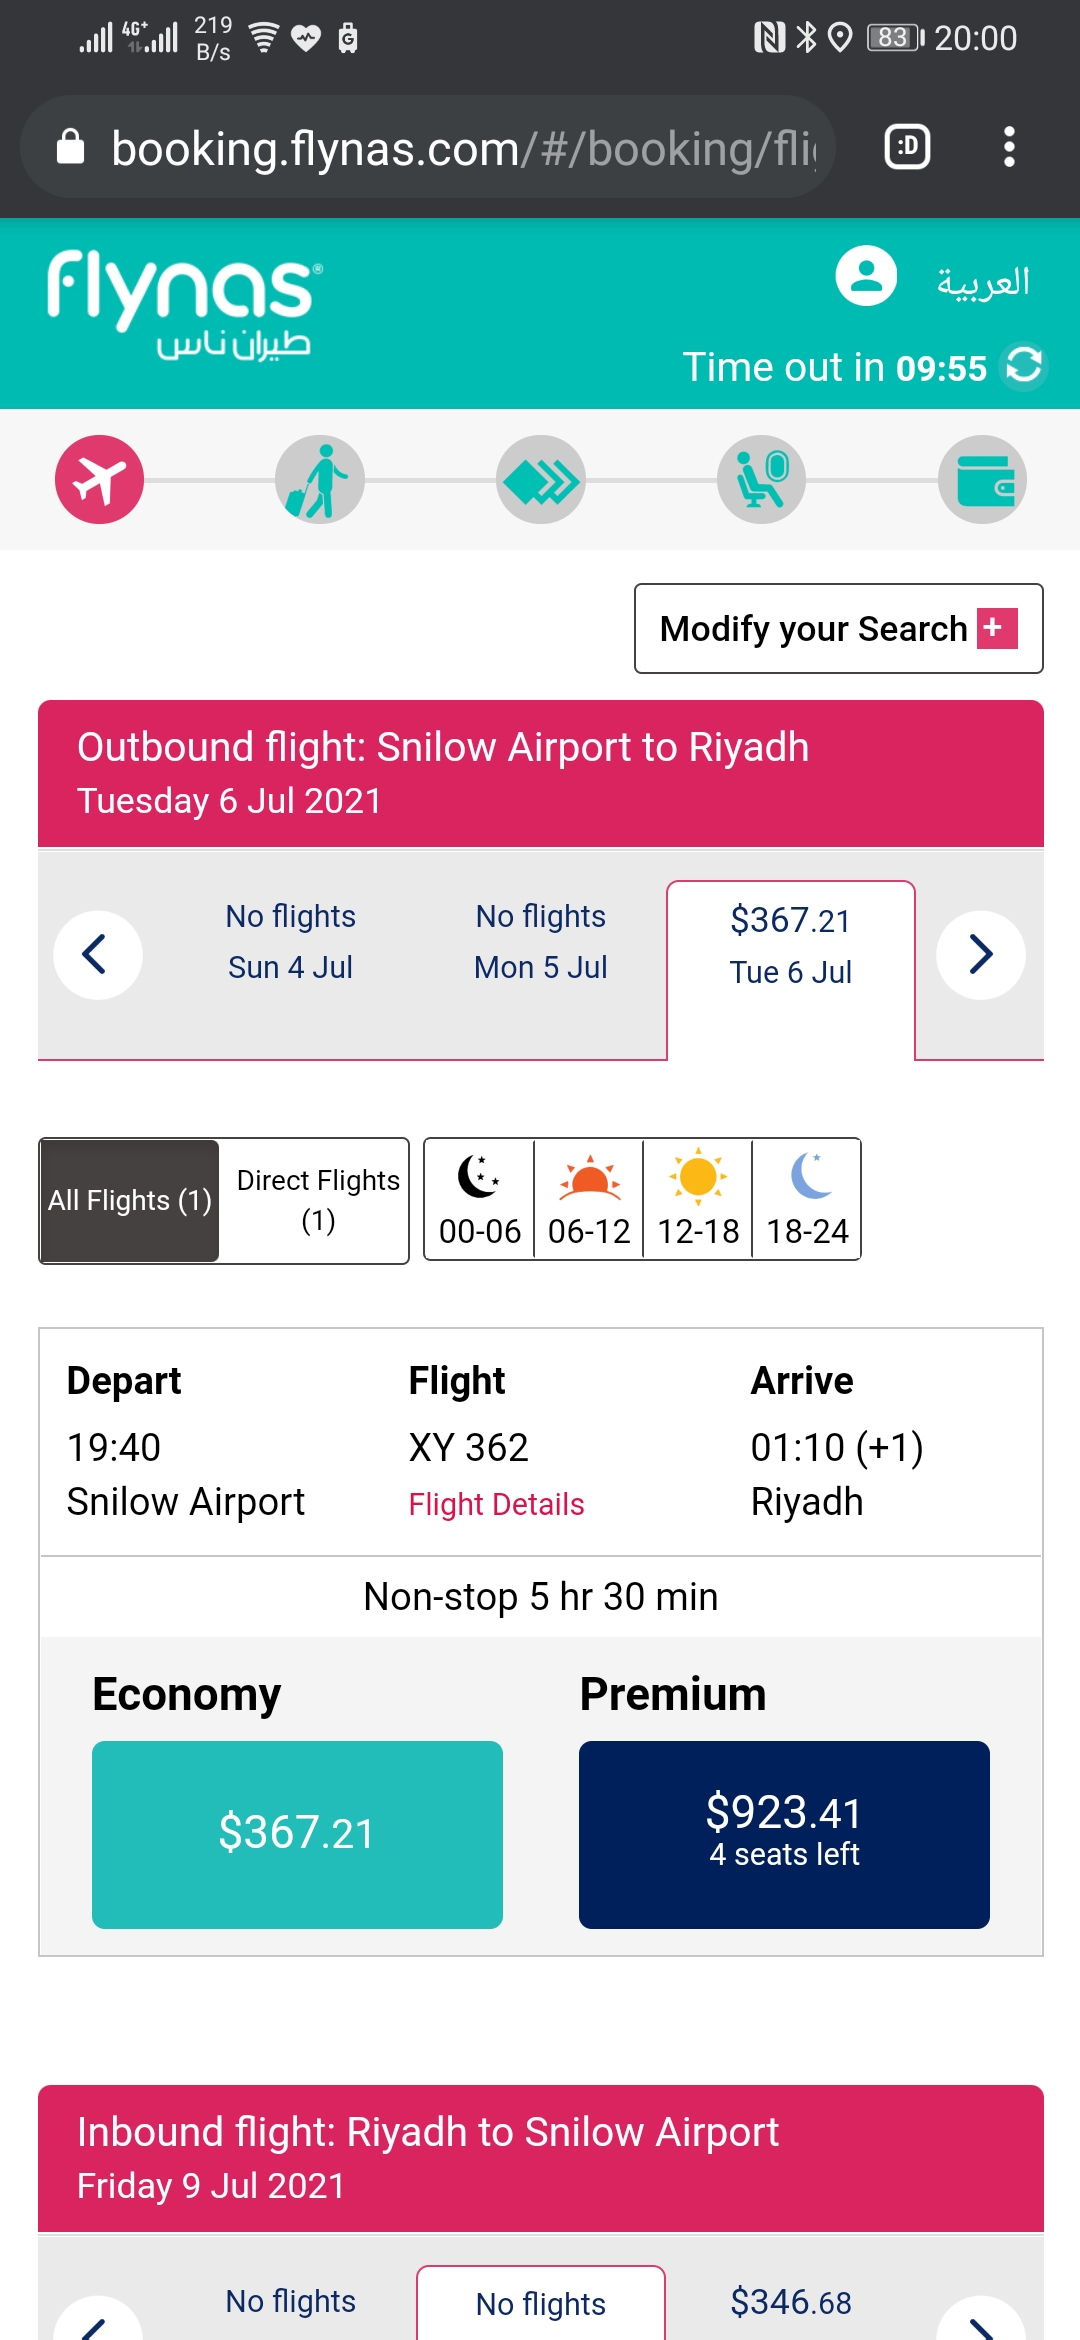Image resolution: width=1080 pixels, height=2340 pixels.
Task: Open browser three-dot menu
Action: coord(1009,147)
